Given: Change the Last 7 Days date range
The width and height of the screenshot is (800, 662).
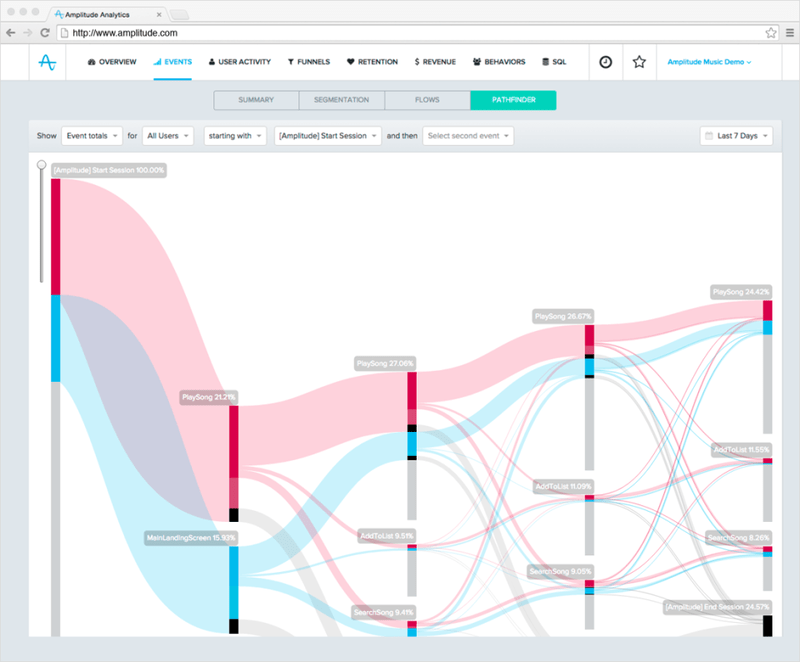Looking at the screenshot, I should 737,135.
